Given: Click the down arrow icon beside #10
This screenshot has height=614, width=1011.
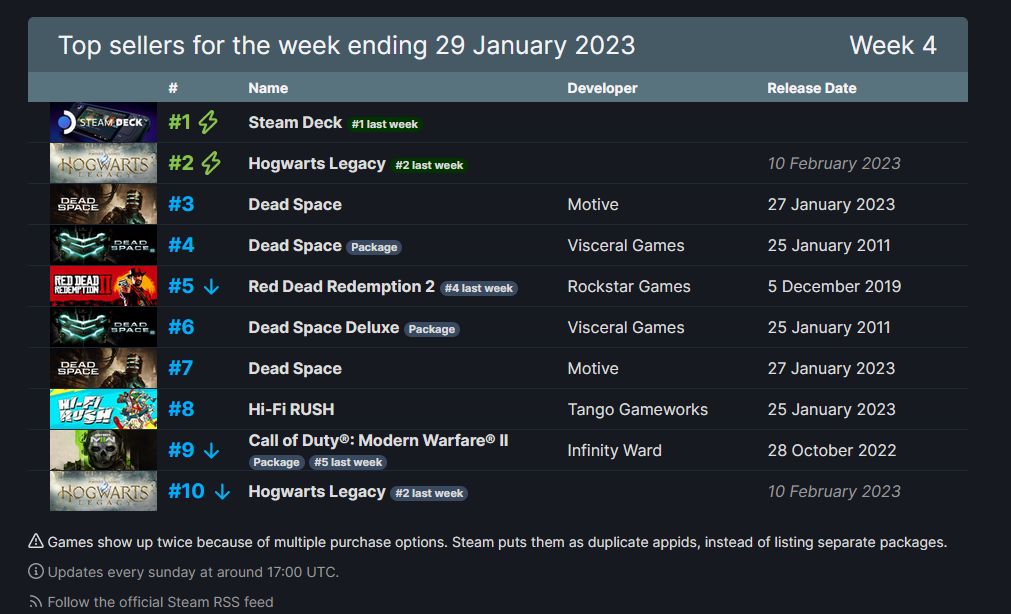Looking at the screenshot, I should tap(223, 492).
